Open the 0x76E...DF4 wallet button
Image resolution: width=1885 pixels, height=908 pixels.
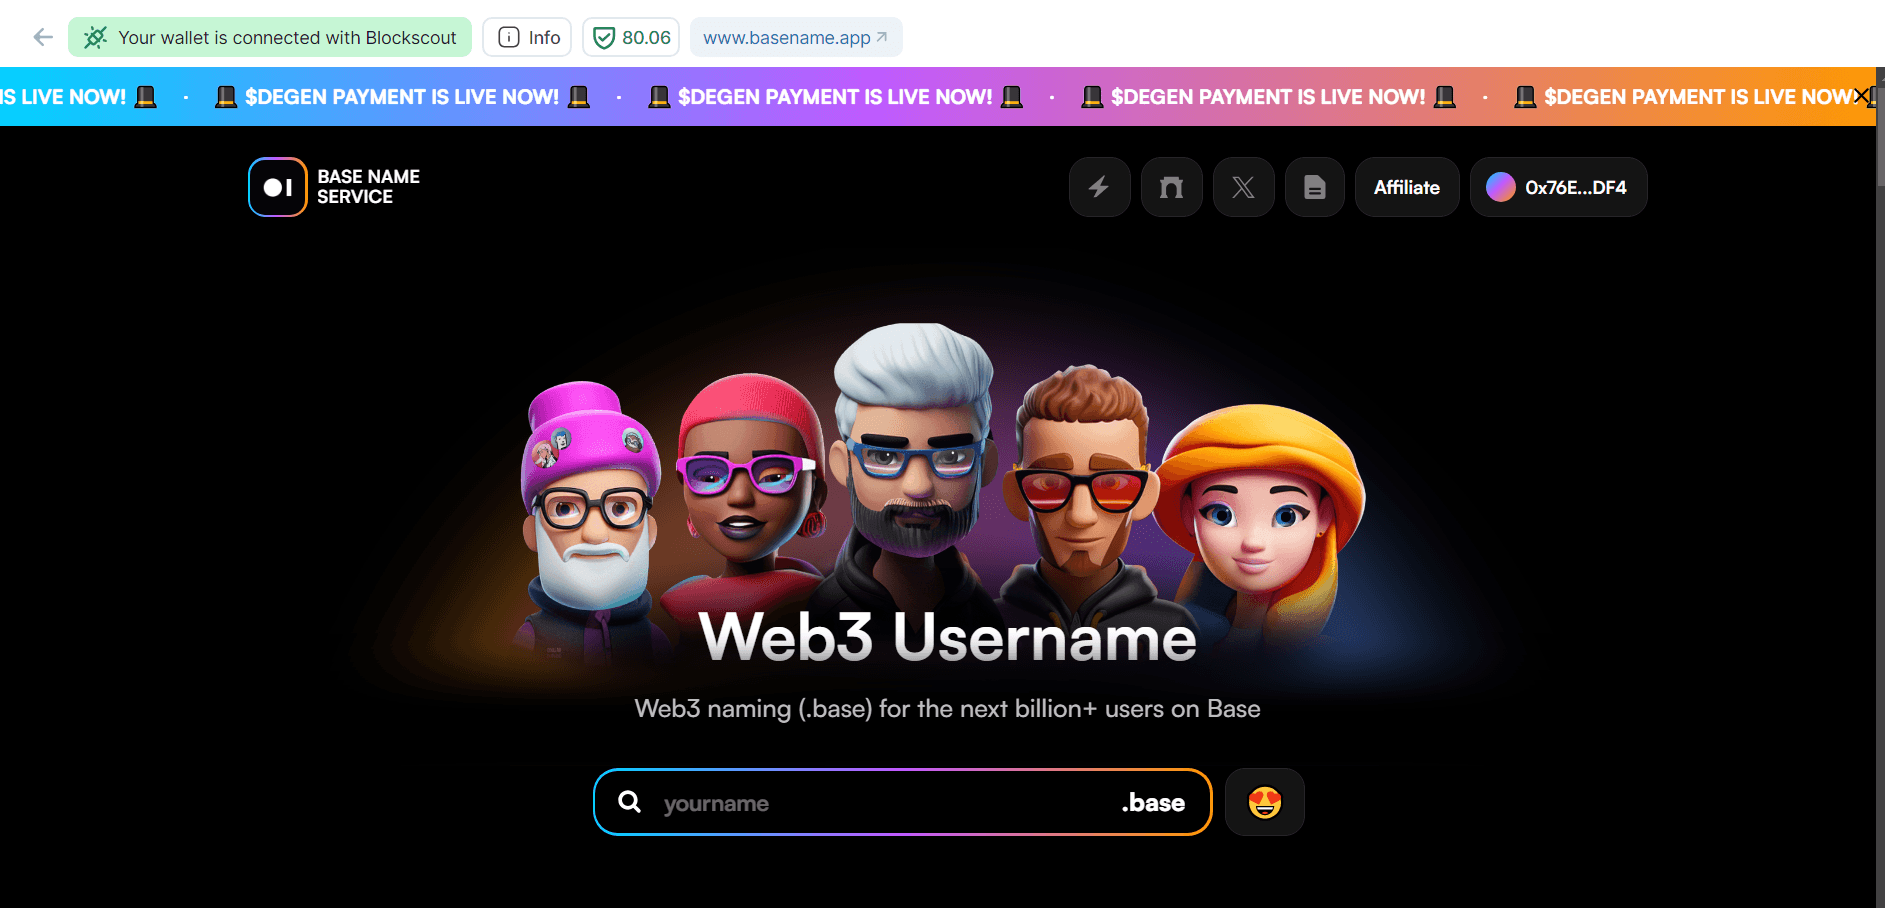(x=1558, y=187)
